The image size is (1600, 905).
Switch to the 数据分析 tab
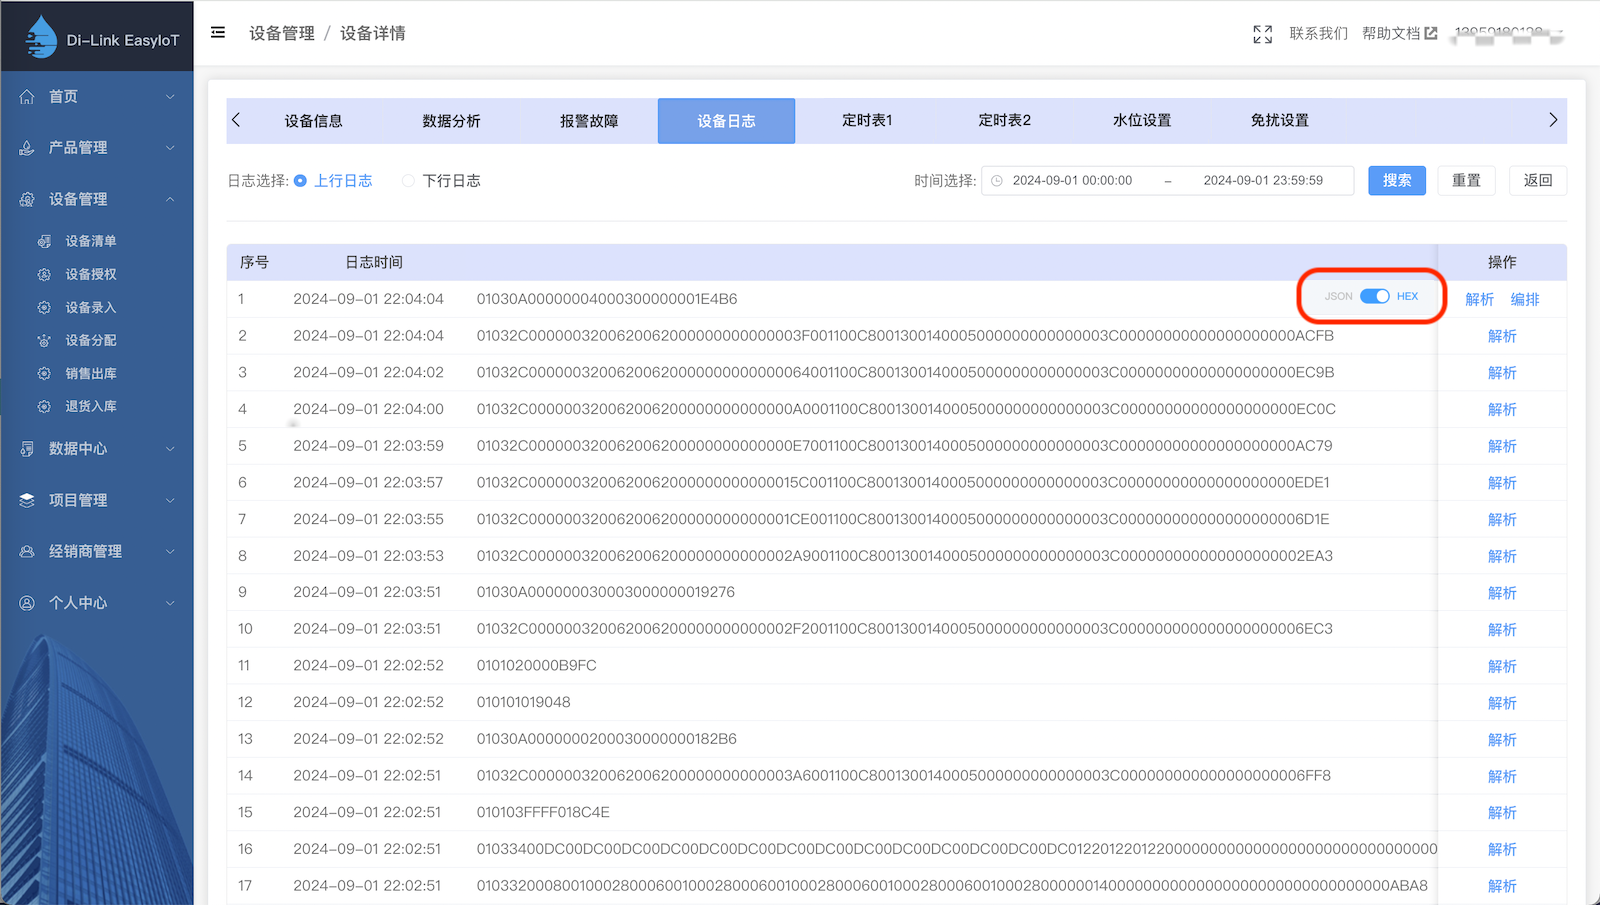click(x=451, y=121)
